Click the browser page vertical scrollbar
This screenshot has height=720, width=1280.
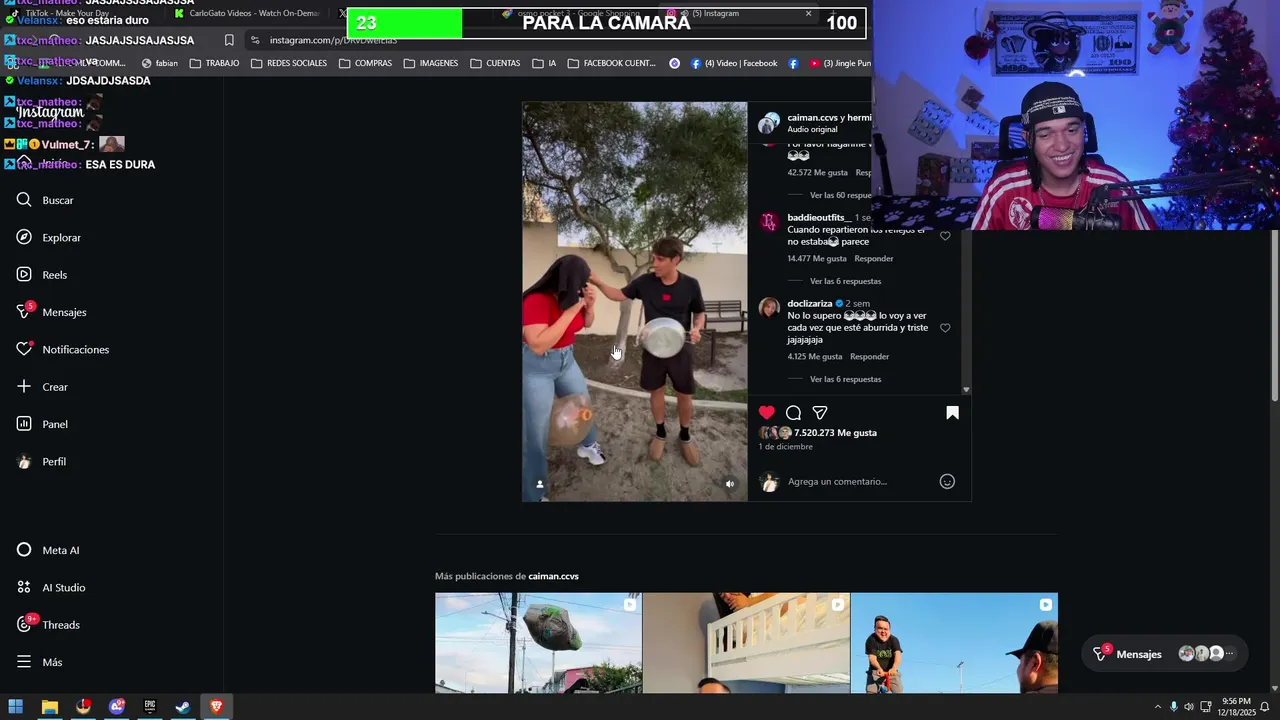[x=1274, y=315]
